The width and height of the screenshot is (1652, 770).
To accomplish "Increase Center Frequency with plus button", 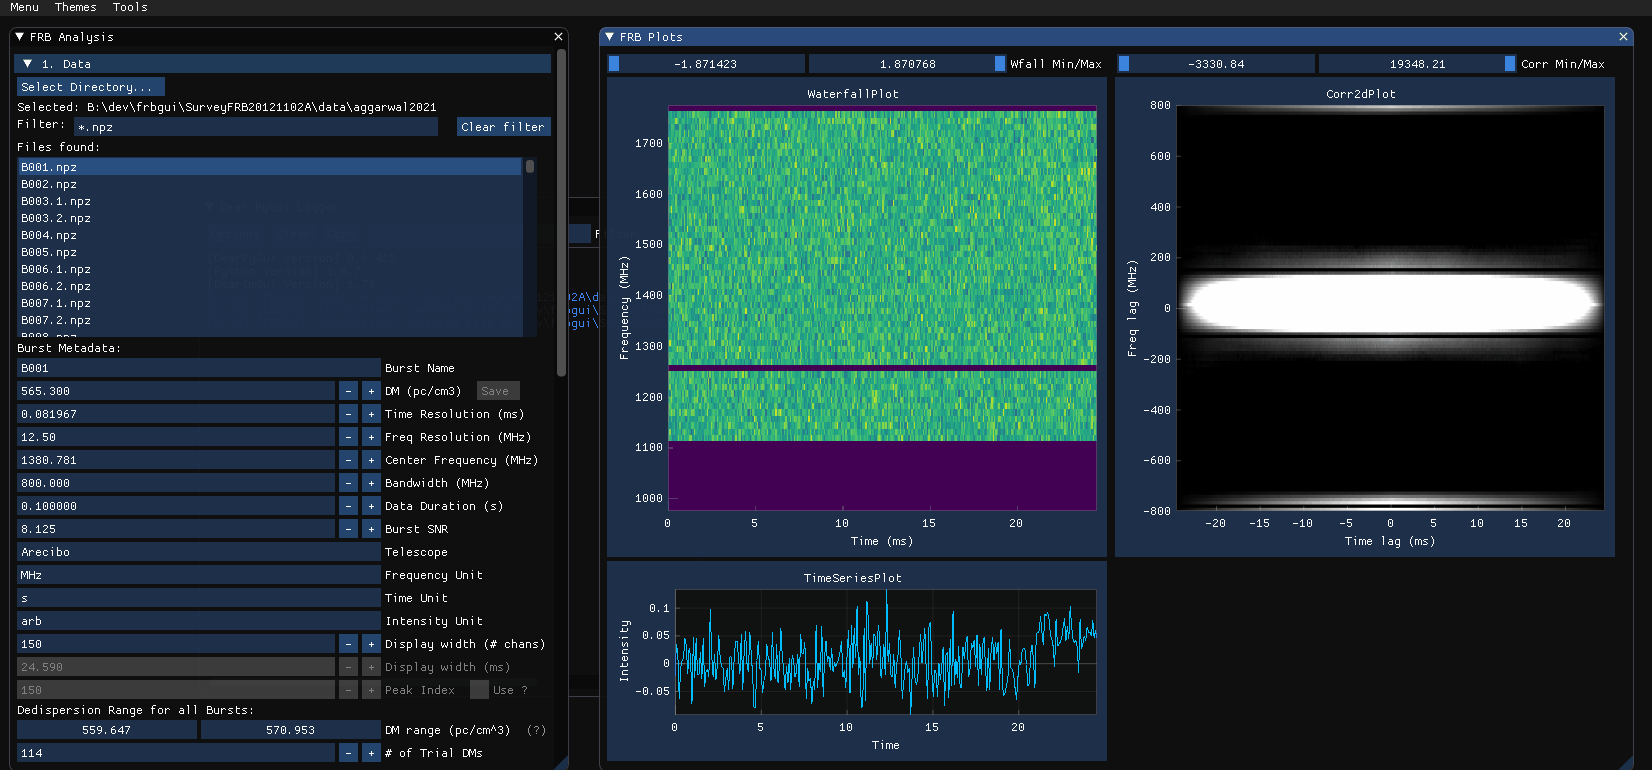I will [x=371, y=460].
